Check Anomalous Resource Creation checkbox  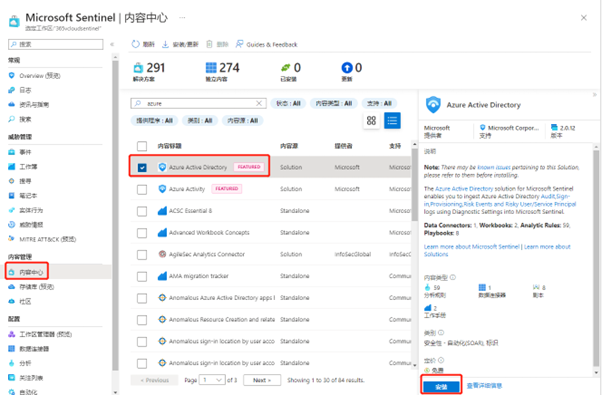click(142, 320)
